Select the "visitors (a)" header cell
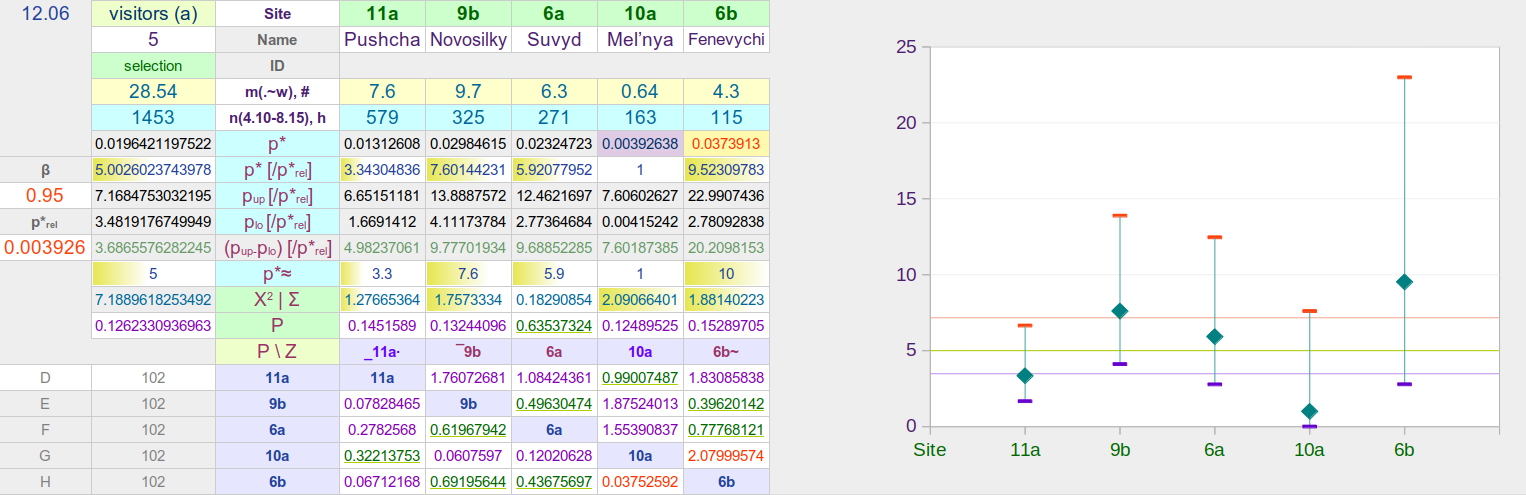This screenshot has height=495, width=1526. coord(153,14)
